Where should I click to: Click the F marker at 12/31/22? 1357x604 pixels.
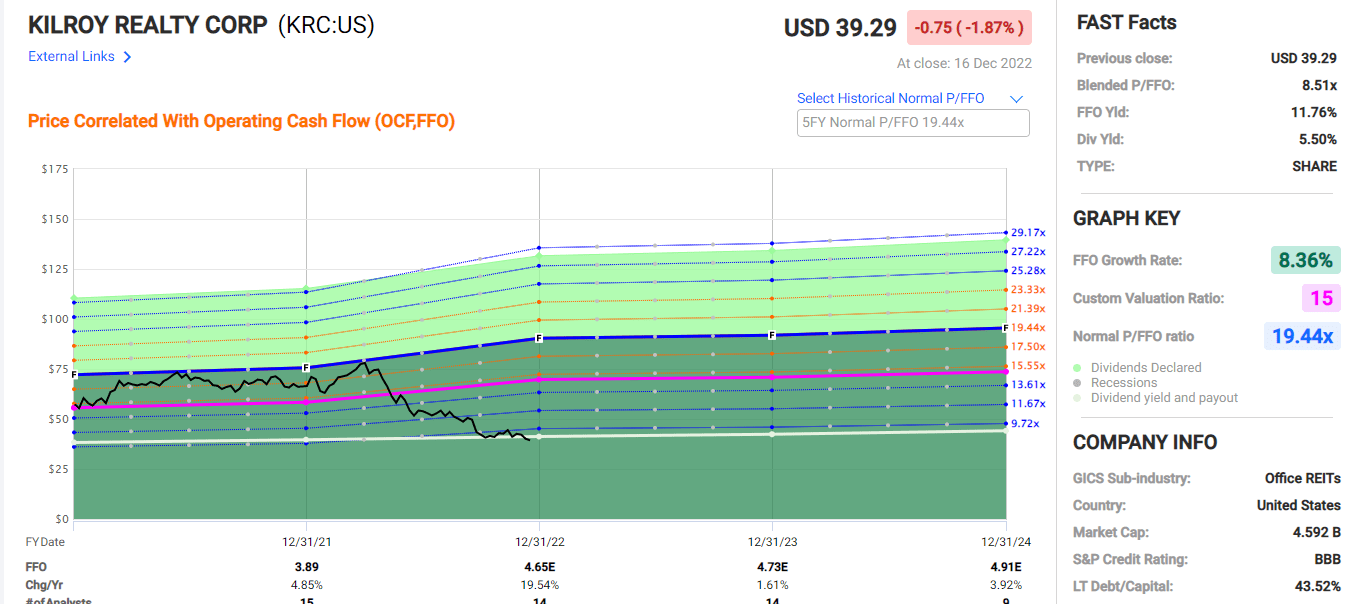[x=539, y=339]
